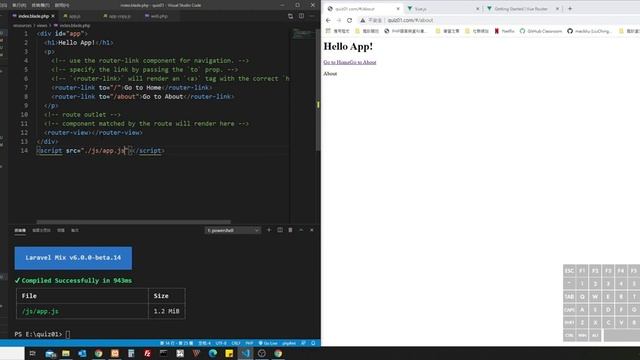Click the Go to About link
The image size is (640, 360).
363,62
